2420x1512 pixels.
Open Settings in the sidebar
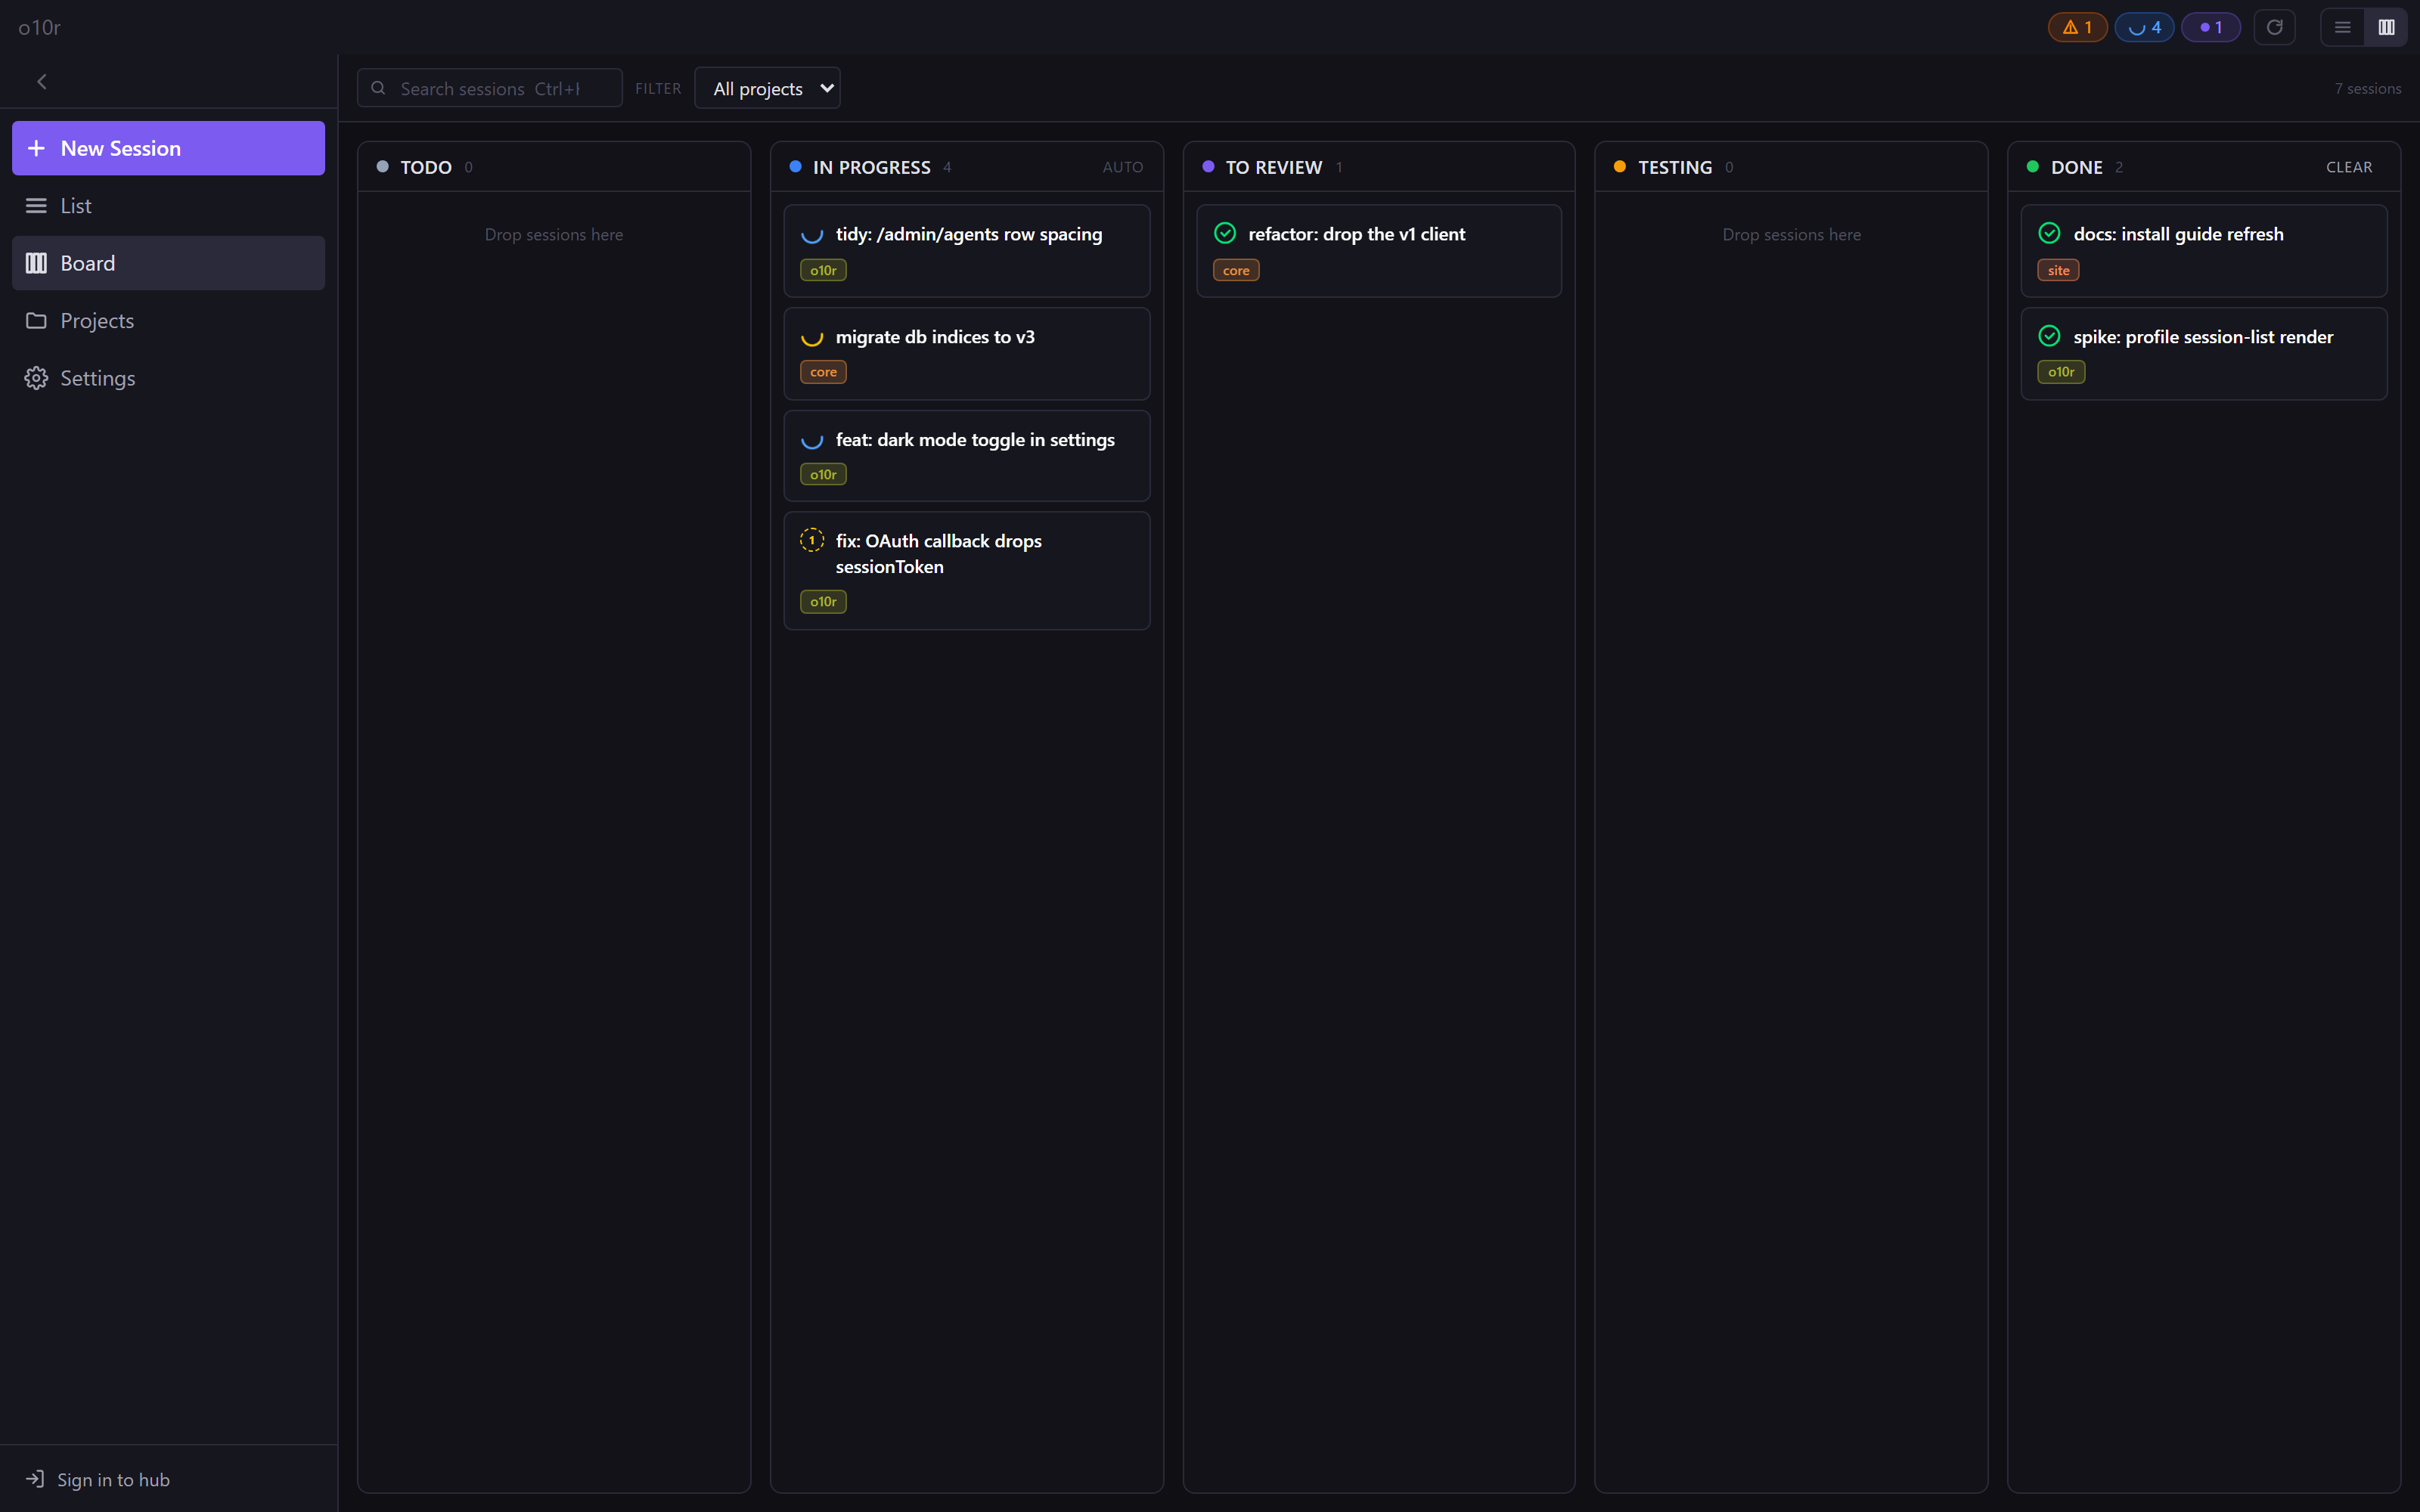tap(168, 378)
